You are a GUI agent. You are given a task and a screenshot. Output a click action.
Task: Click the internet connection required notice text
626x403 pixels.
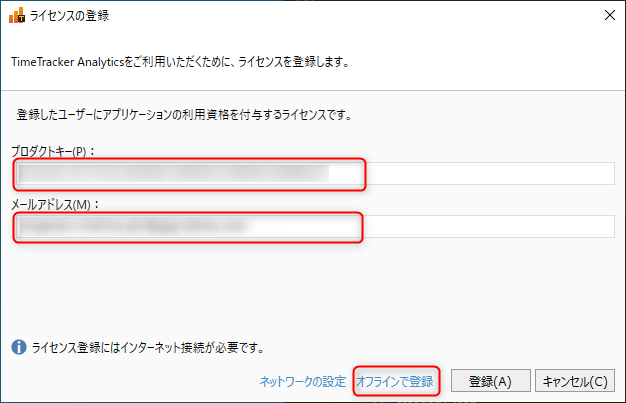coord(146,348)
